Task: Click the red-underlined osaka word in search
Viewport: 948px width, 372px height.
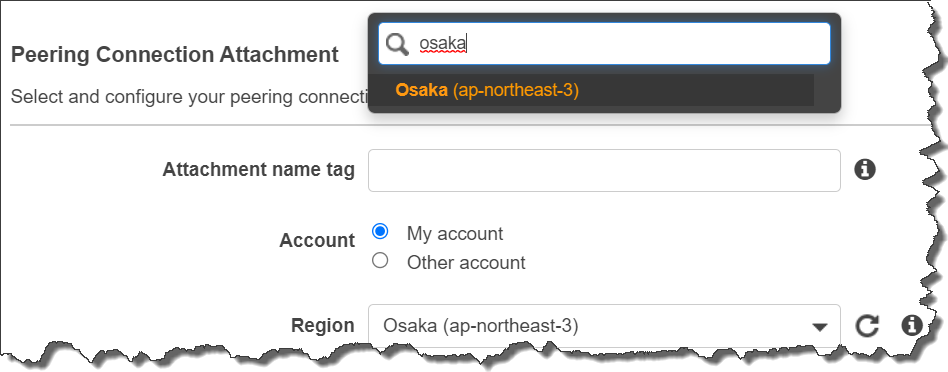Action: (443, 44)
